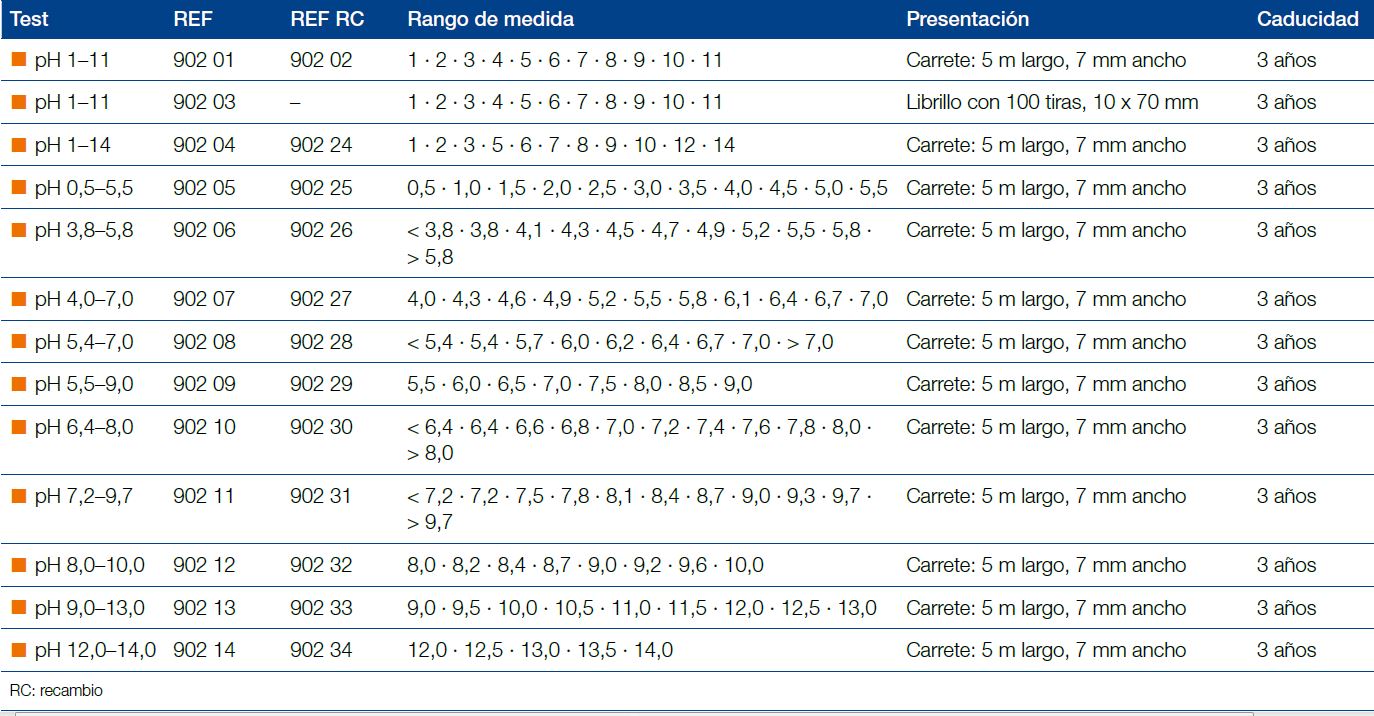Click orange square beside pH 4,0–7,0
Screen dimensions: 1374x716
[x=18, y=299]
